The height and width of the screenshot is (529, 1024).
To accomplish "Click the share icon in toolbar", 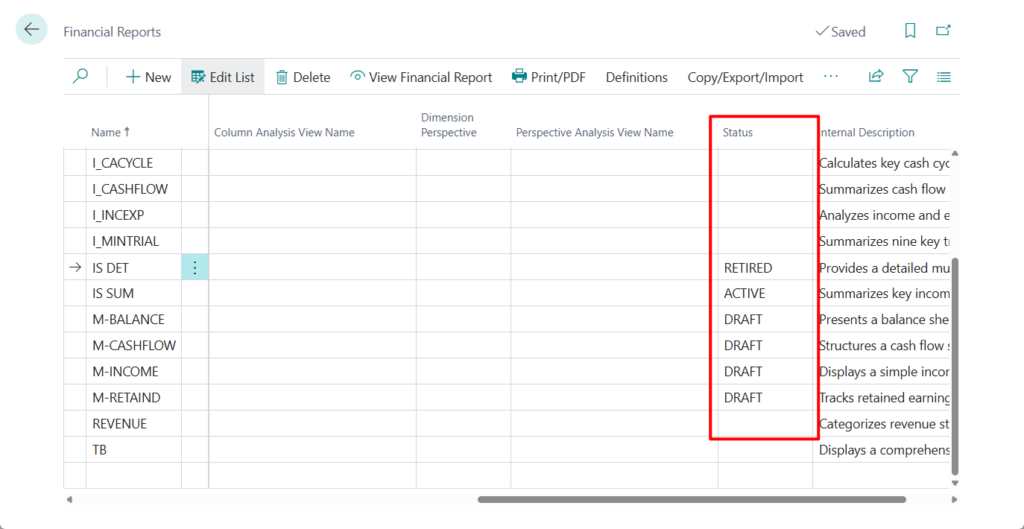I will coord(876,77).
